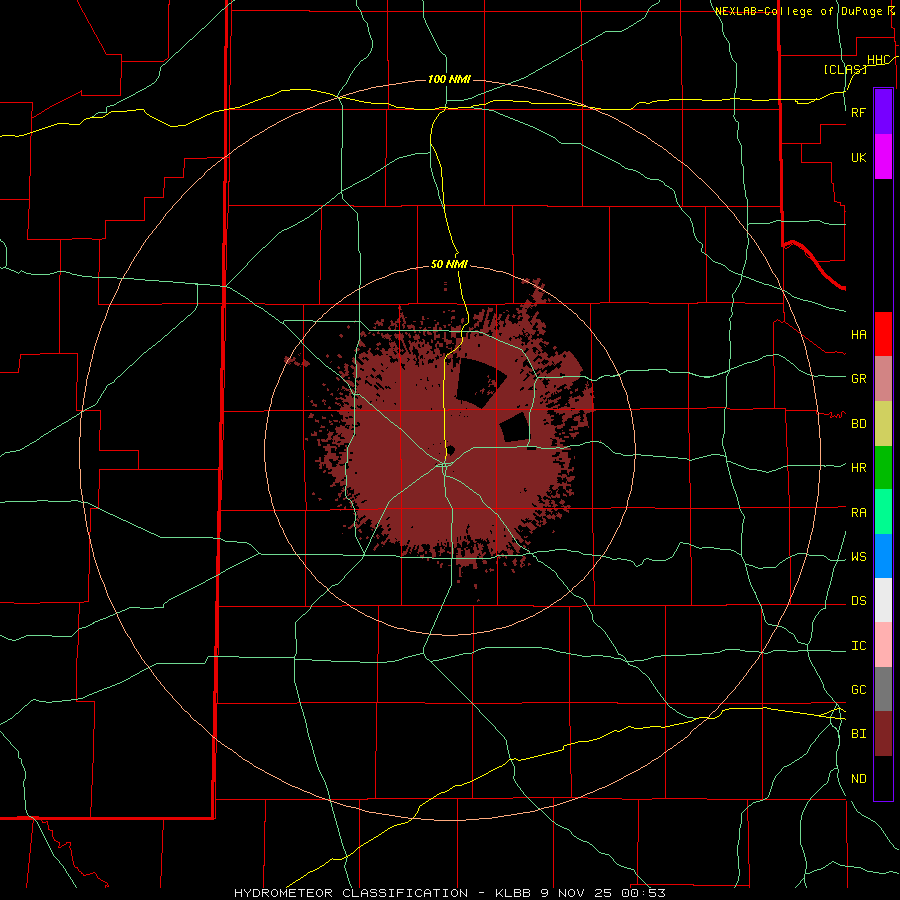
Task: Click the BD yellow legend swatch
Action: tap(883, 423)
